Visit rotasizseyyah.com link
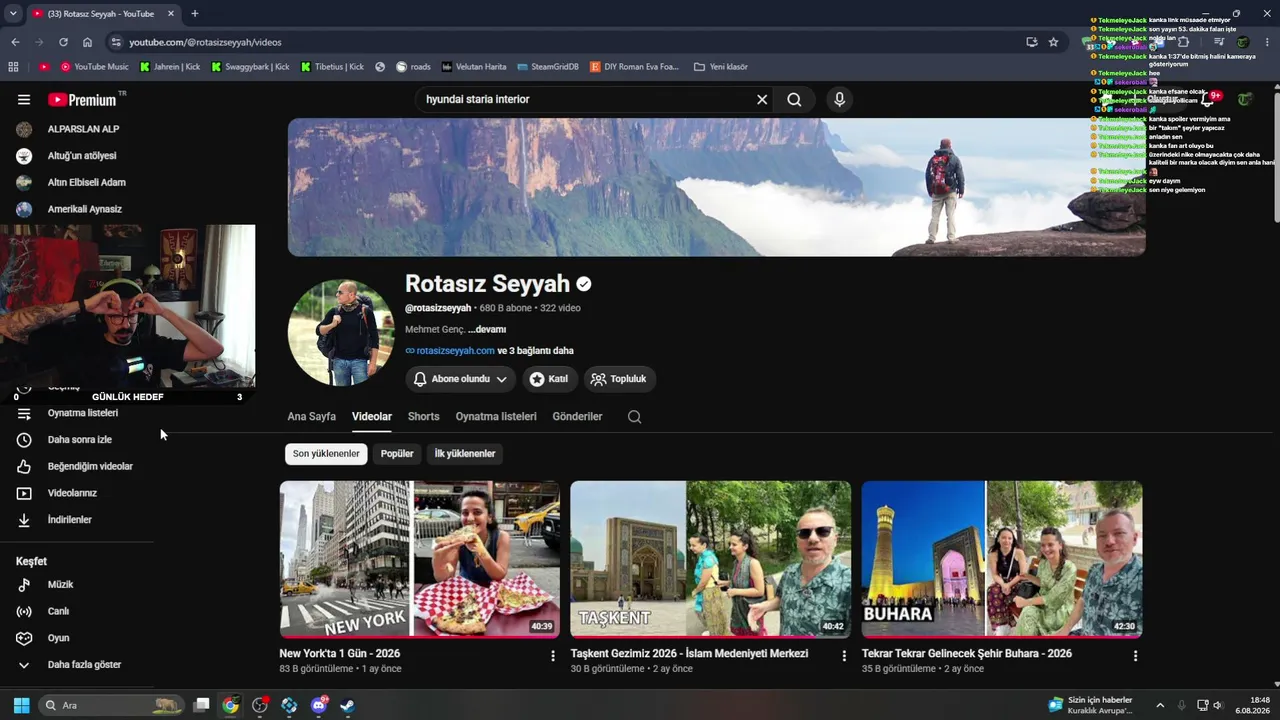 (455, 351)
